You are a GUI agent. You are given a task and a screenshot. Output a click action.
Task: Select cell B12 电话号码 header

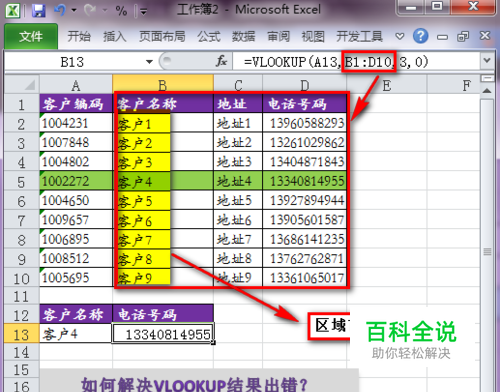(163, 314)
